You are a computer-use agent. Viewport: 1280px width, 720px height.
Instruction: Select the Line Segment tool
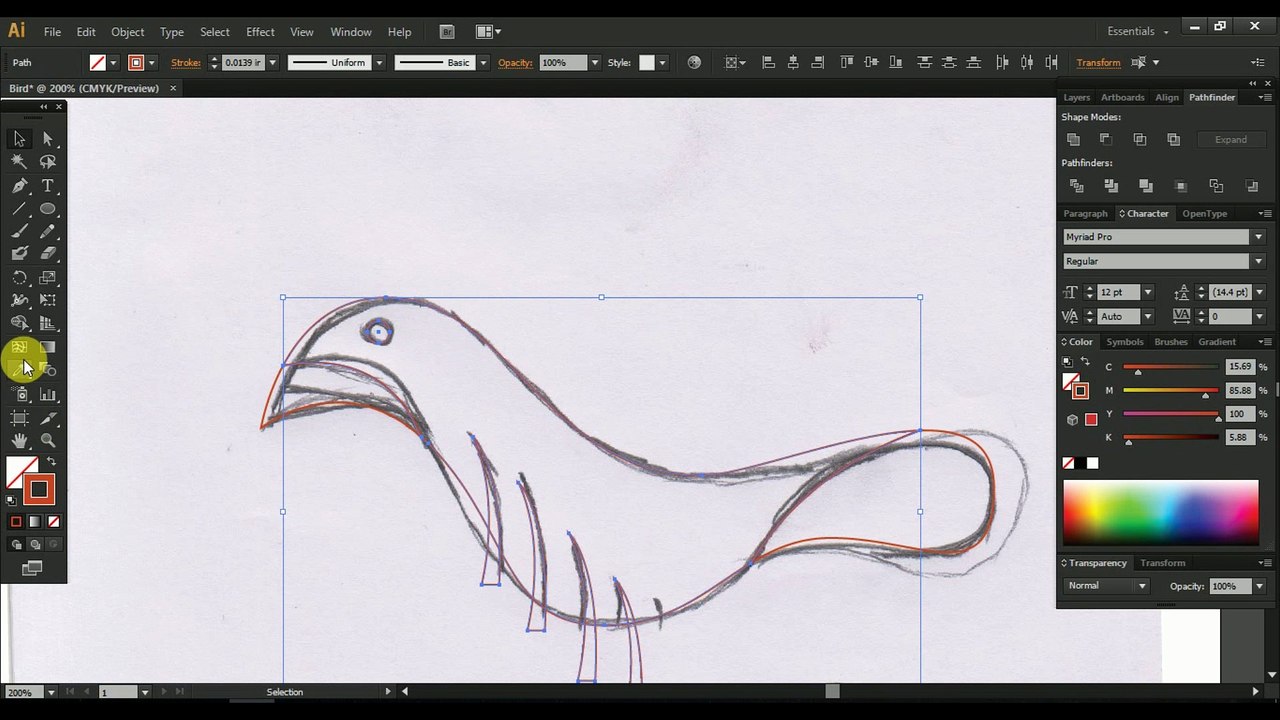[x=19, y=209]
